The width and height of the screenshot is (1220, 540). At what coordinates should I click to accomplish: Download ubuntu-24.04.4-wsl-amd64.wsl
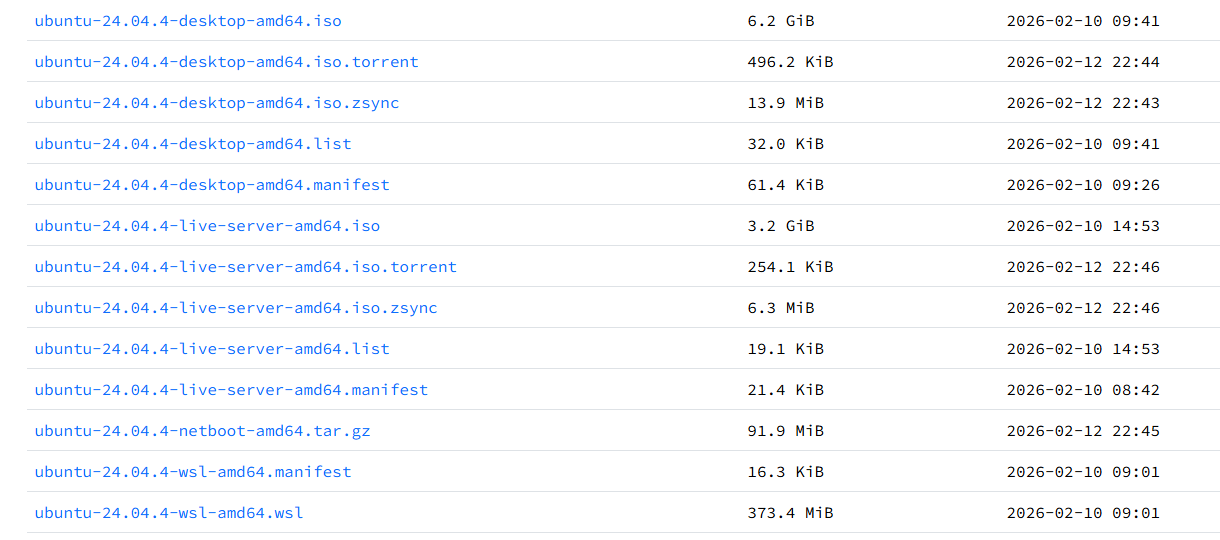(x=169, y=513)
